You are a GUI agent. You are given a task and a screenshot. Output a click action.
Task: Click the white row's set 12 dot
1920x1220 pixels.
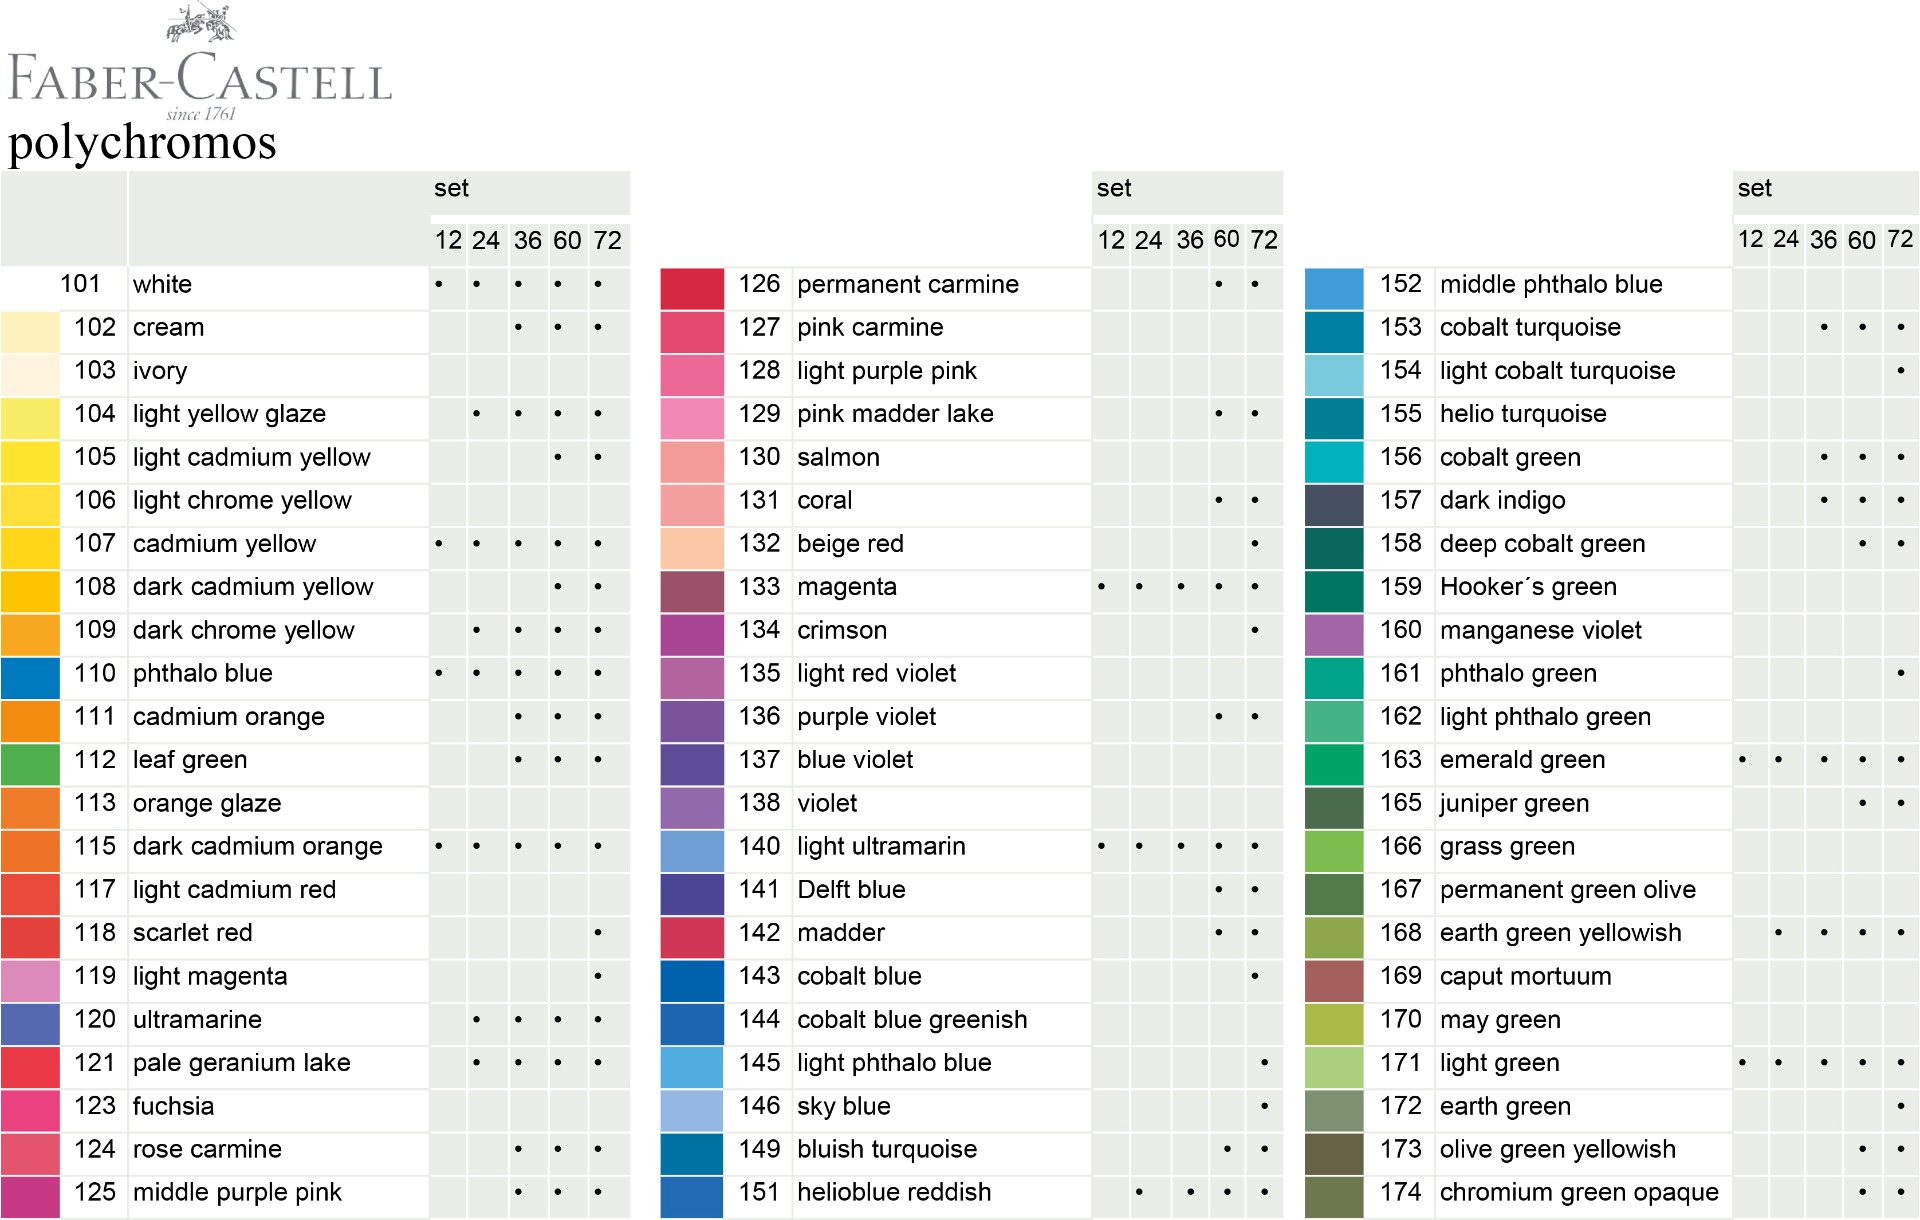click(x=439, y=285)
